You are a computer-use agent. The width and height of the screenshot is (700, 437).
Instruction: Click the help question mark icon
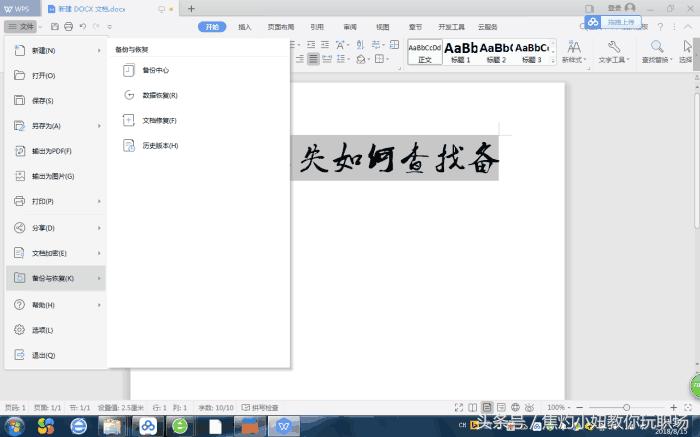tap(660, 27)
